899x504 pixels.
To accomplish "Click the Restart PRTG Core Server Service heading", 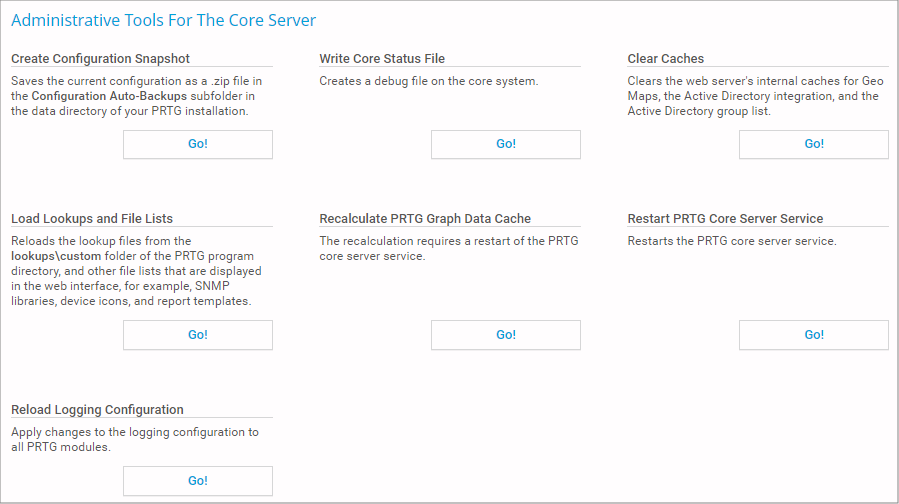I will [x=725, y=219].
